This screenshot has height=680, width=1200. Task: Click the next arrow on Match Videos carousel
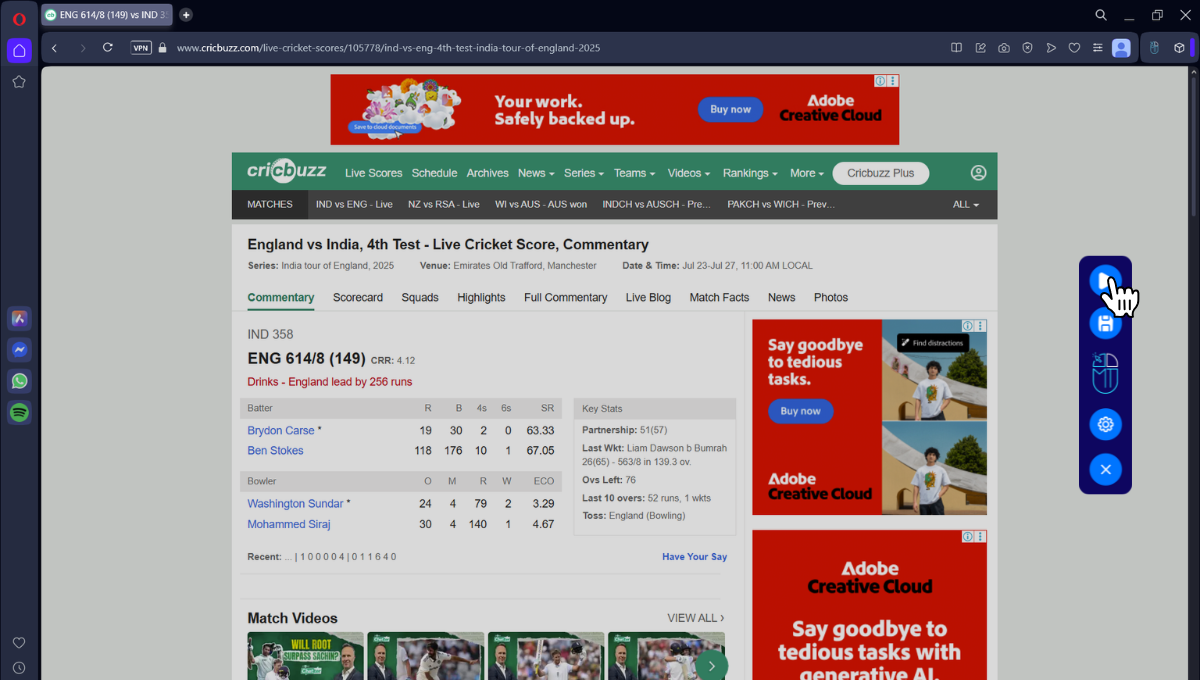(711, 665)
